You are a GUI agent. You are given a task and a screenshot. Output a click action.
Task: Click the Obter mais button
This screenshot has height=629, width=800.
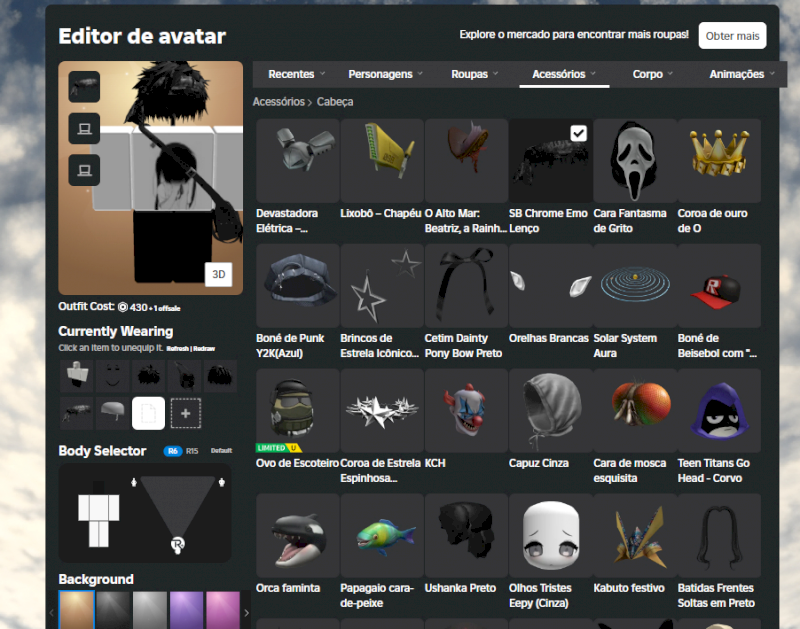click(732, 36)
